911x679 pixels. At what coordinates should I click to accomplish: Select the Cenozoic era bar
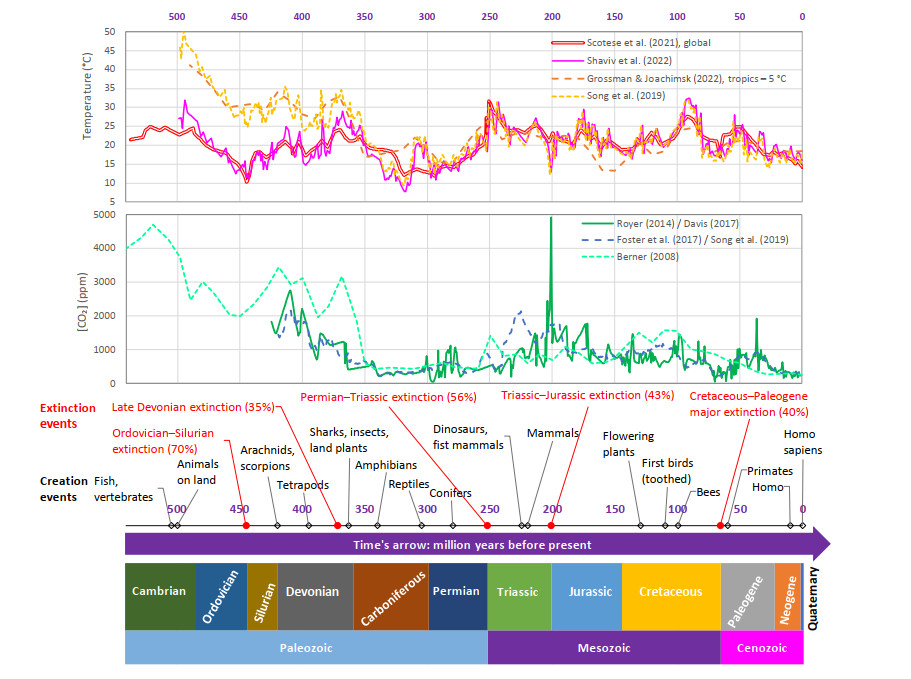point(760,648)
